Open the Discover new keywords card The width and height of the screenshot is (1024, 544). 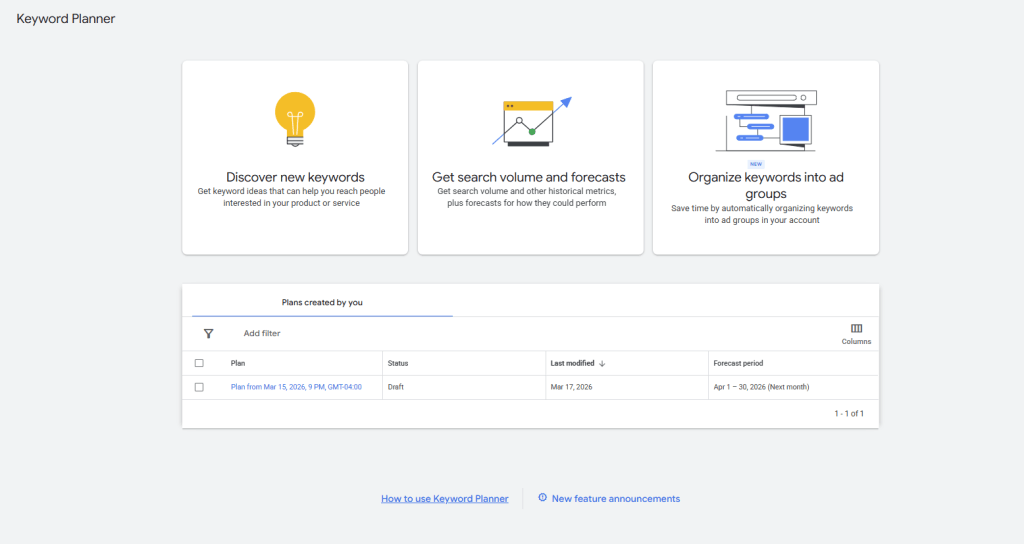(295, 157)
